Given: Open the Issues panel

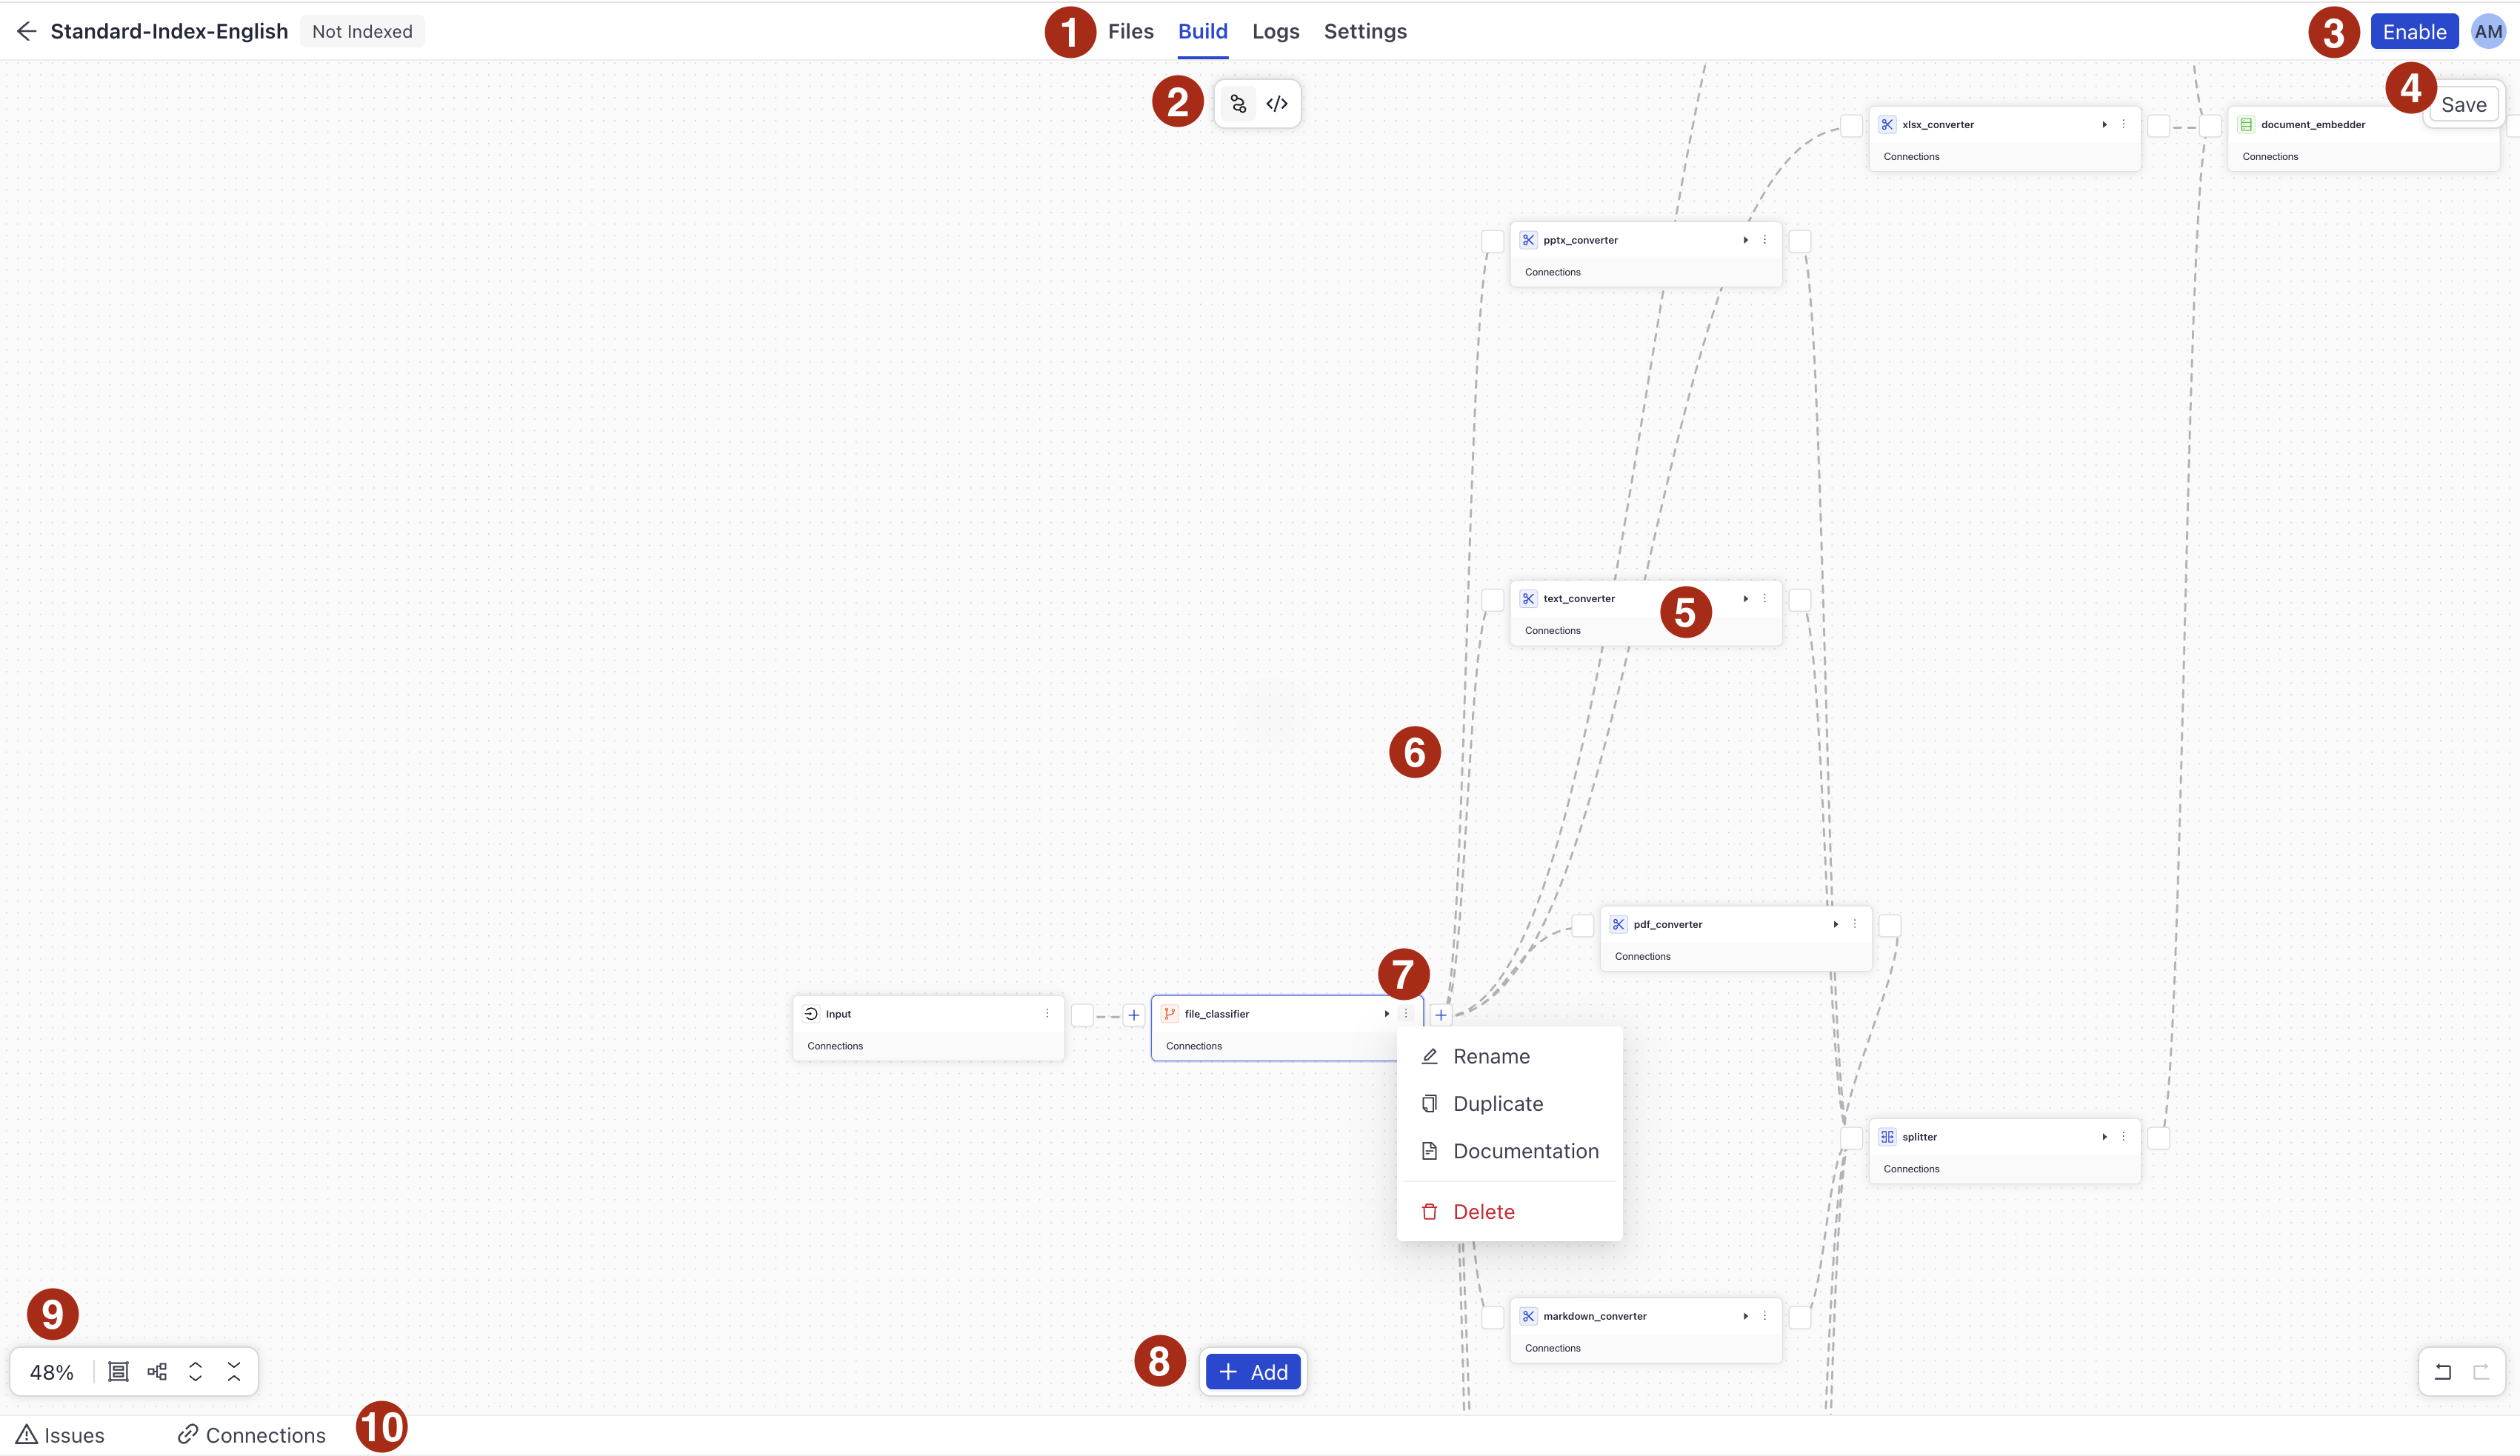Looking at the screenshot, I should 61,1435.
